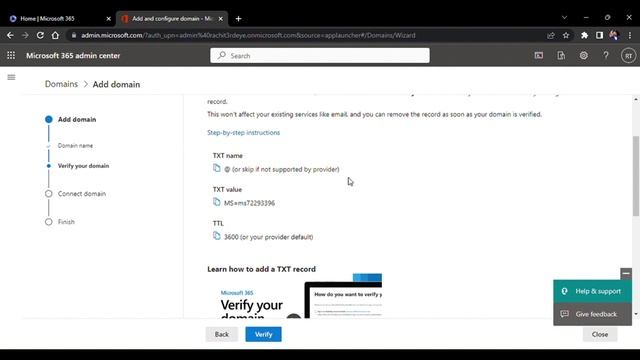Expand the tab search dropdown arrow
640x360 pixels.
coord(564,18)
